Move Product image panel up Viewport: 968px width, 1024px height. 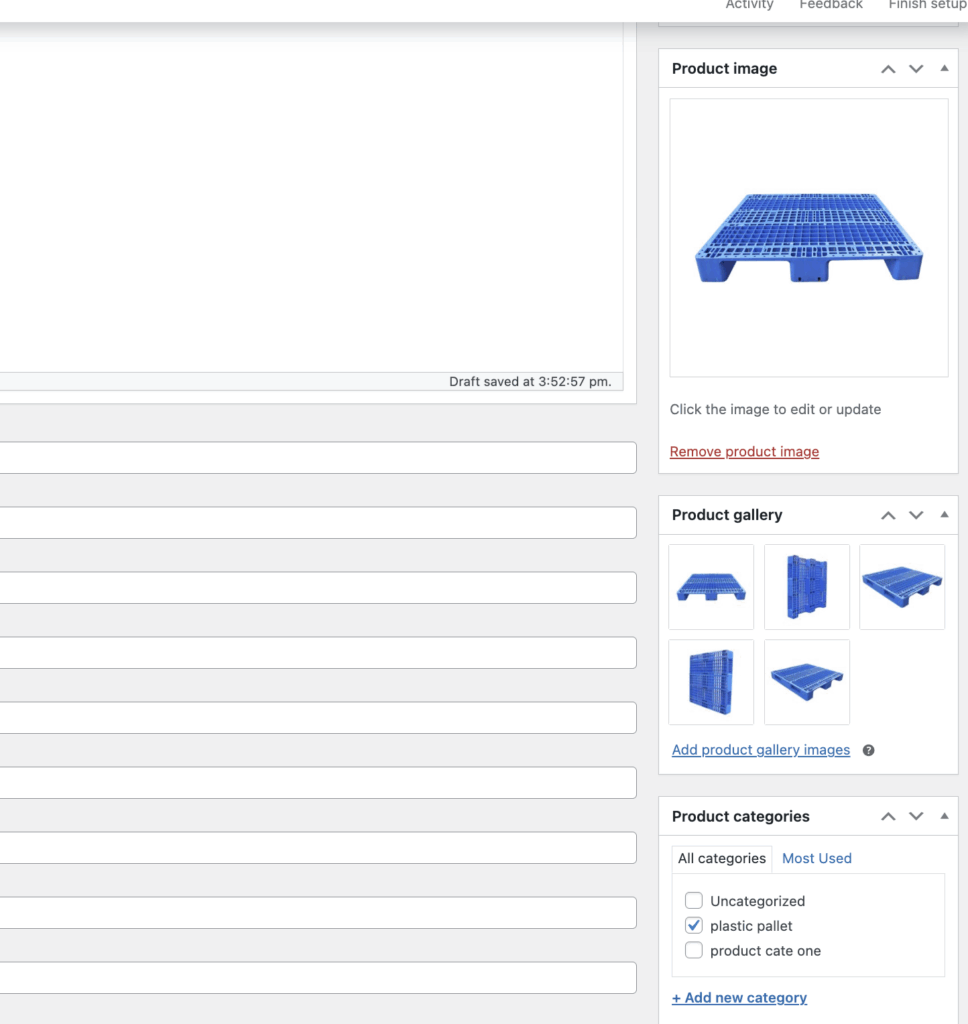click(887, 69)
